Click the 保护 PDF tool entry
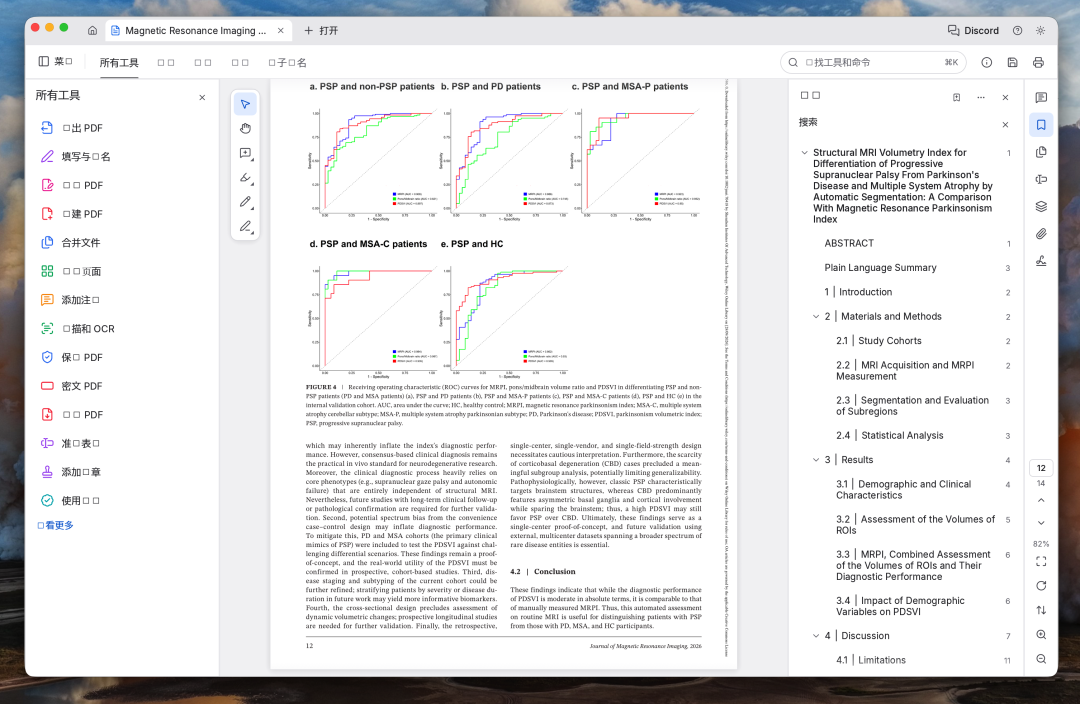 click(x=82, y=357)
